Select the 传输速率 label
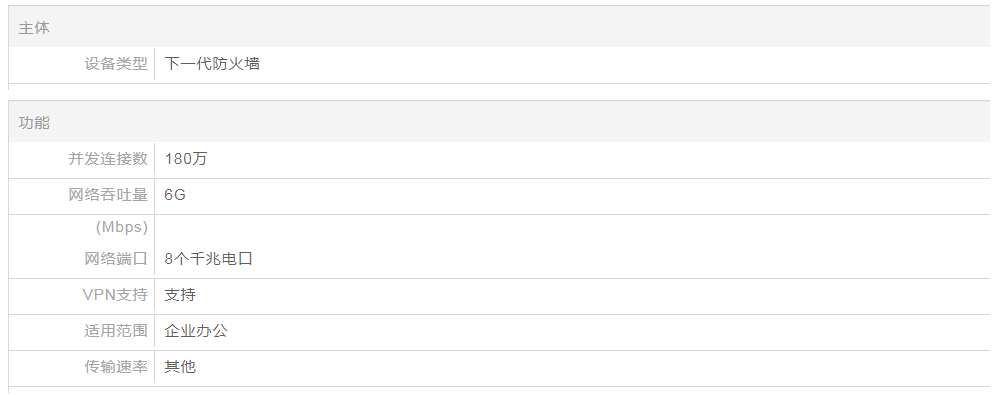Image resolution: width=998 pixels, height=395 pixels. (116, 367)
